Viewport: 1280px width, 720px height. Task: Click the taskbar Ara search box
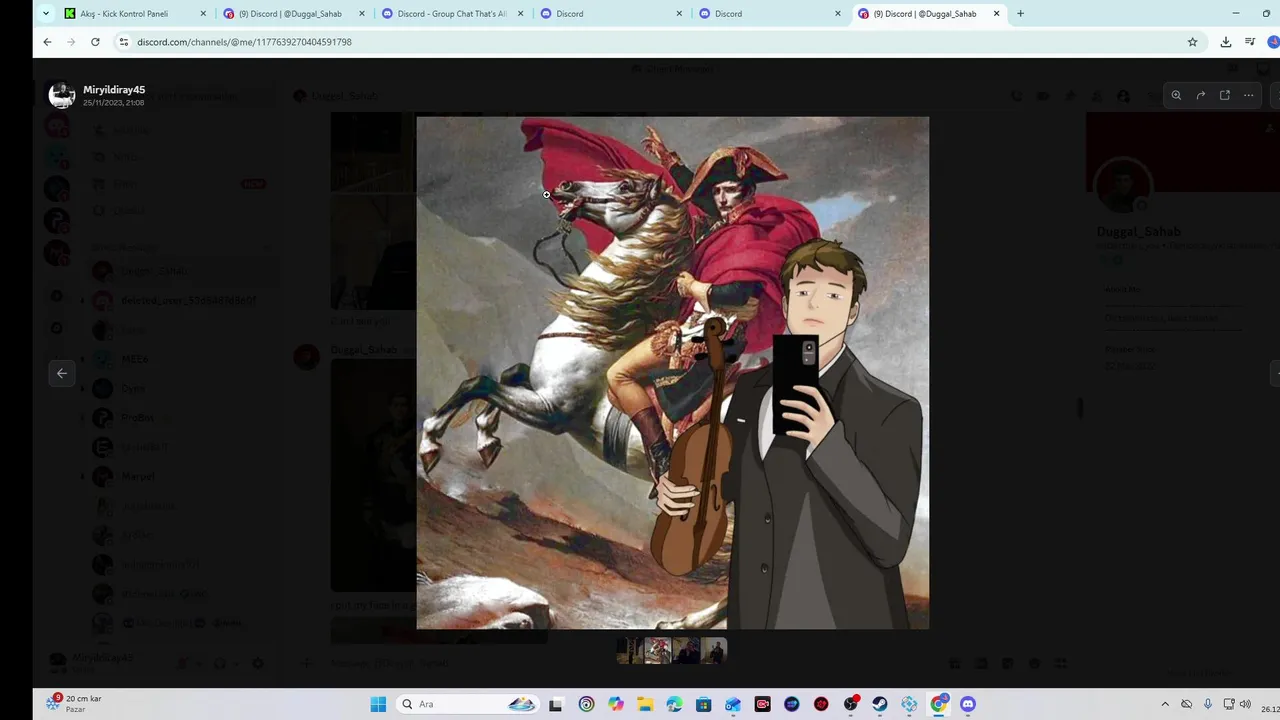coord(467,704)
